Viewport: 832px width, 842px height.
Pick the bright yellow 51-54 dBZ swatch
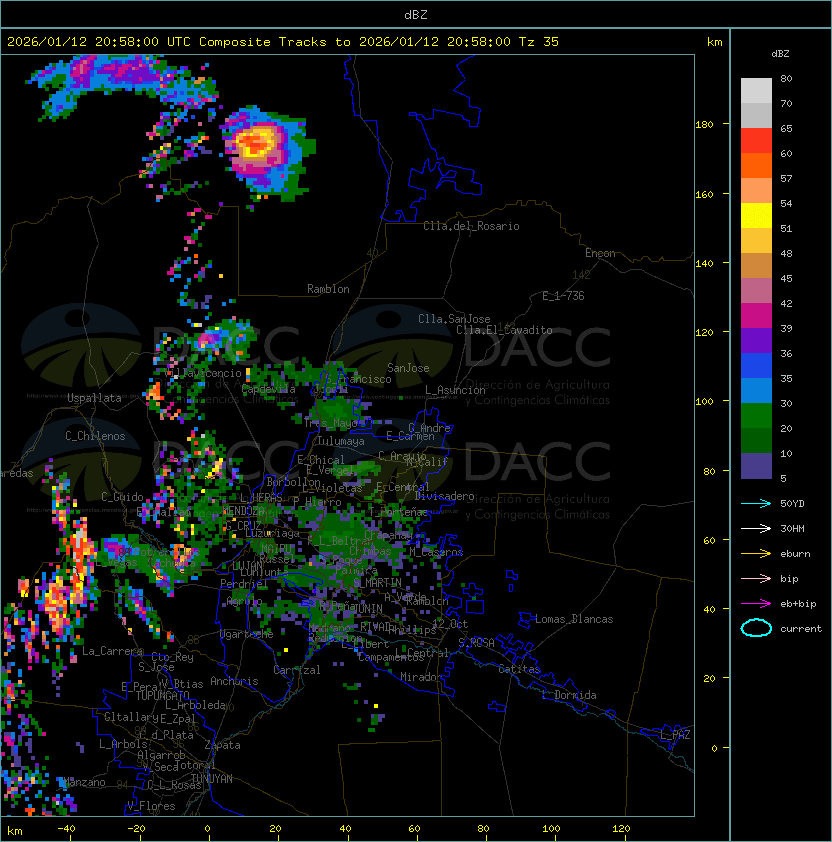[x=756, y=216]
